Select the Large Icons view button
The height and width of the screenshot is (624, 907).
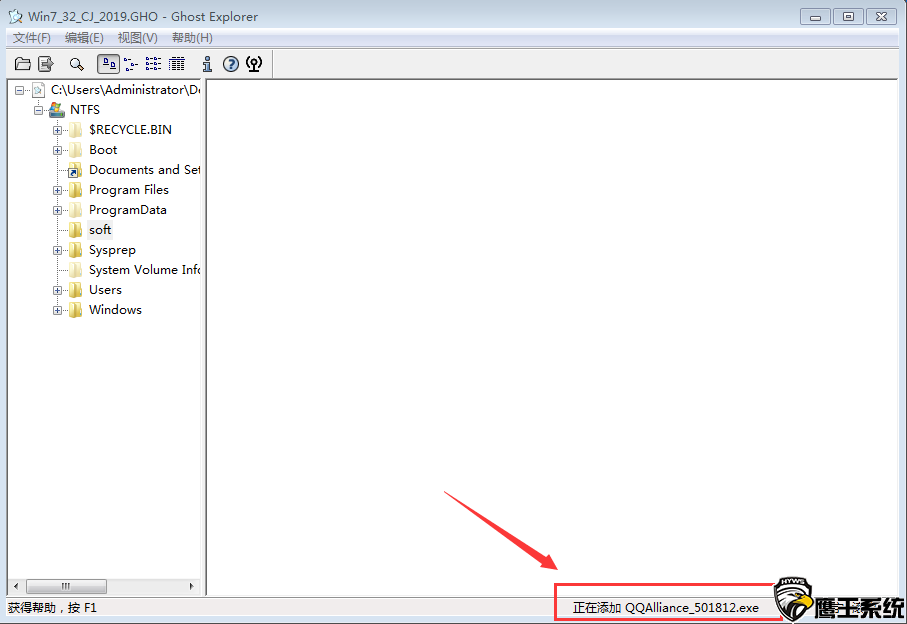(x=109, y=64)
